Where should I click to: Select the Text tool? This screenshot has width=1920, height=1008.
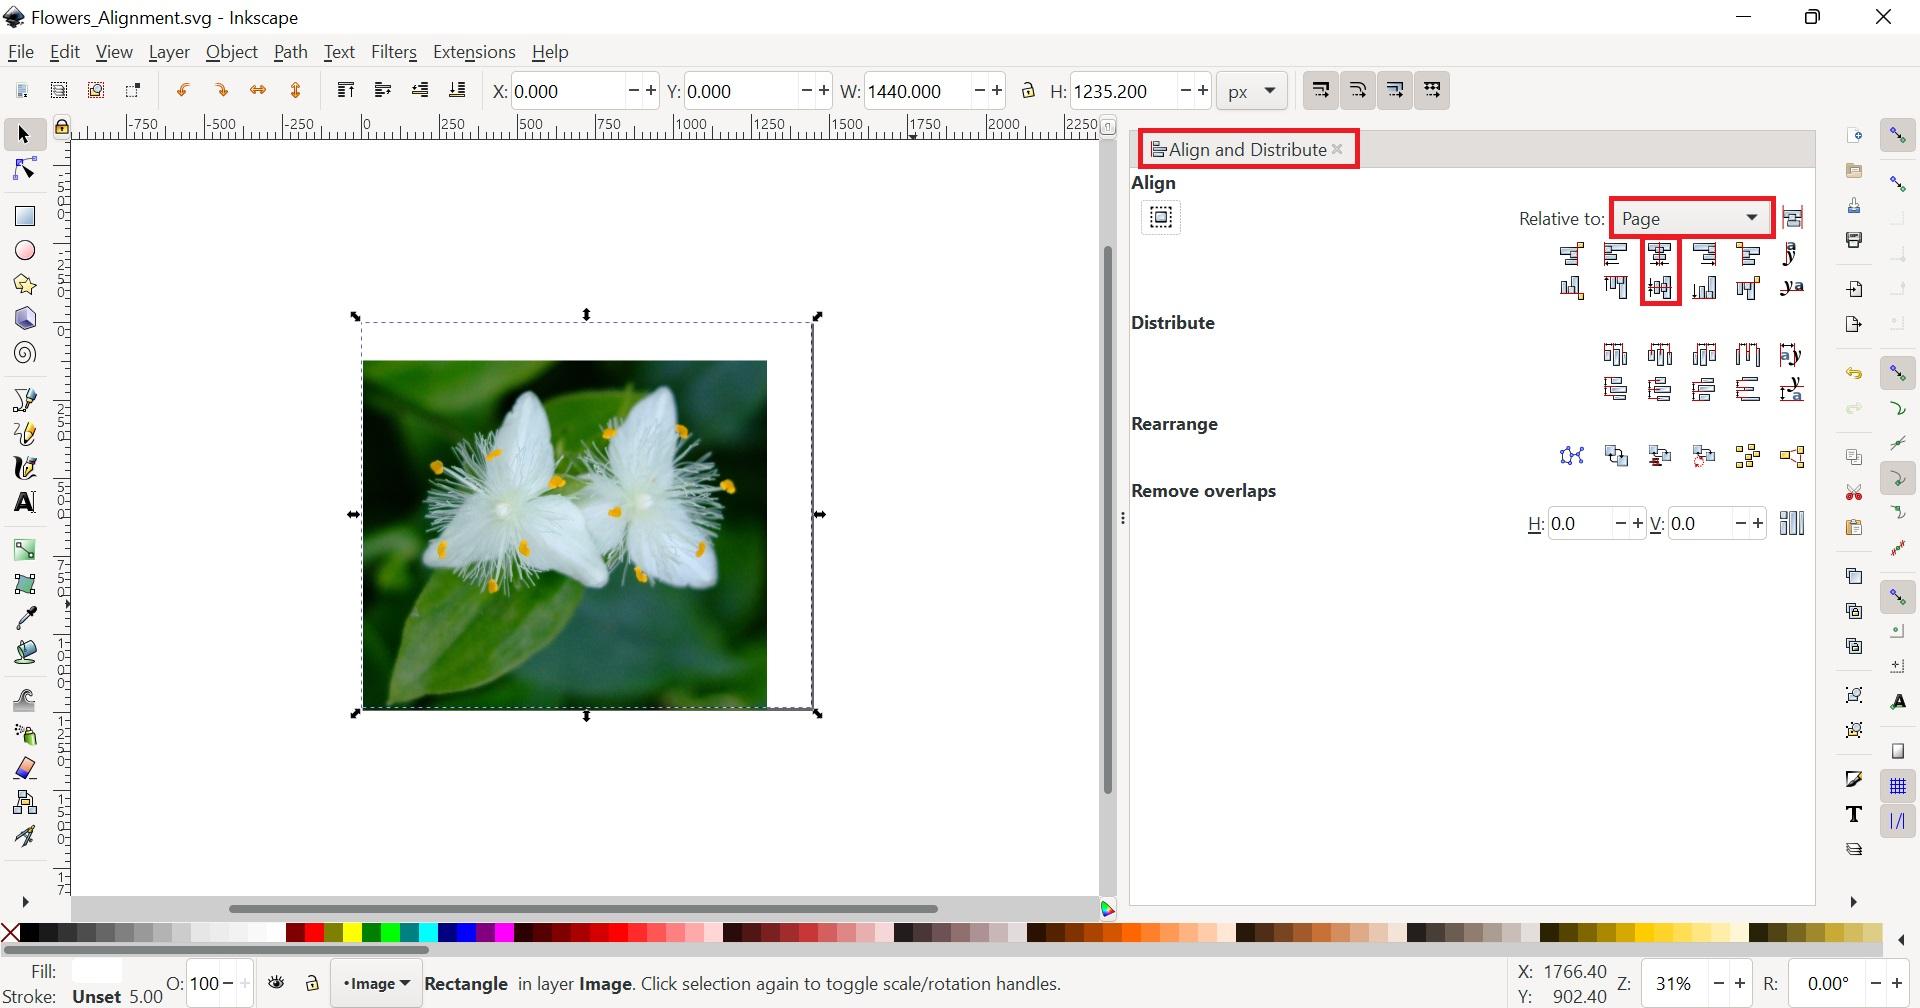point(25,502)
